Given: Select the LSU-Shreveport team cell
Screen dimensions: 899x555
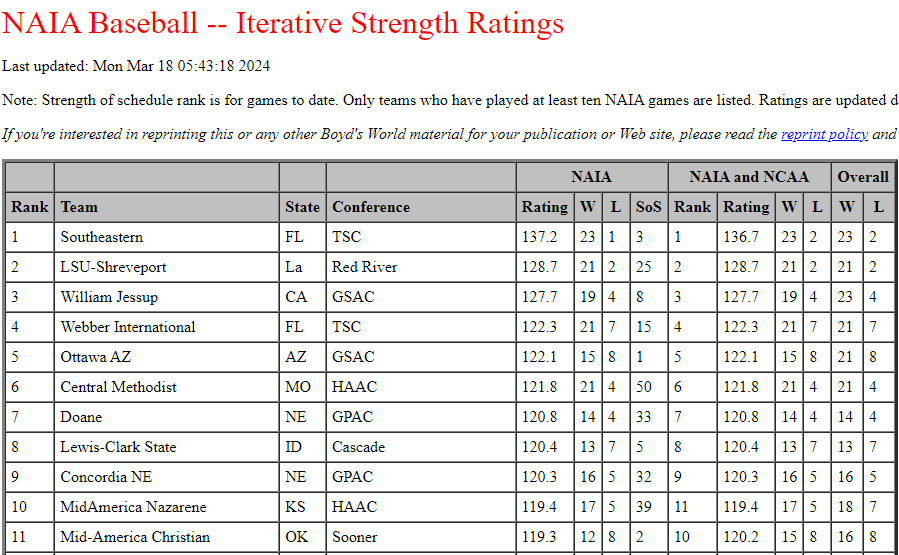Looking at the screenshot, I should [x=113, y=267].
